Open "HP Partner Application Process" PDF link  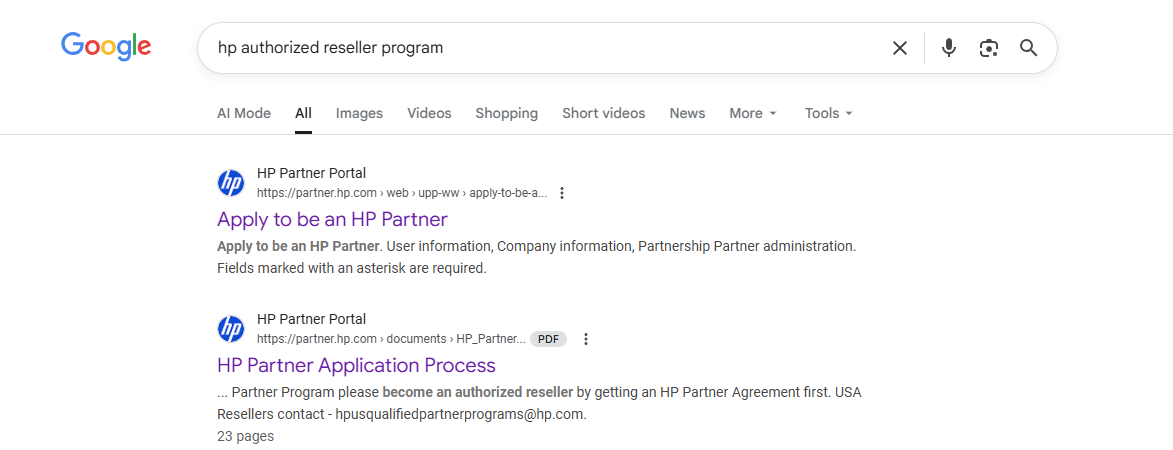pos(356,365)
